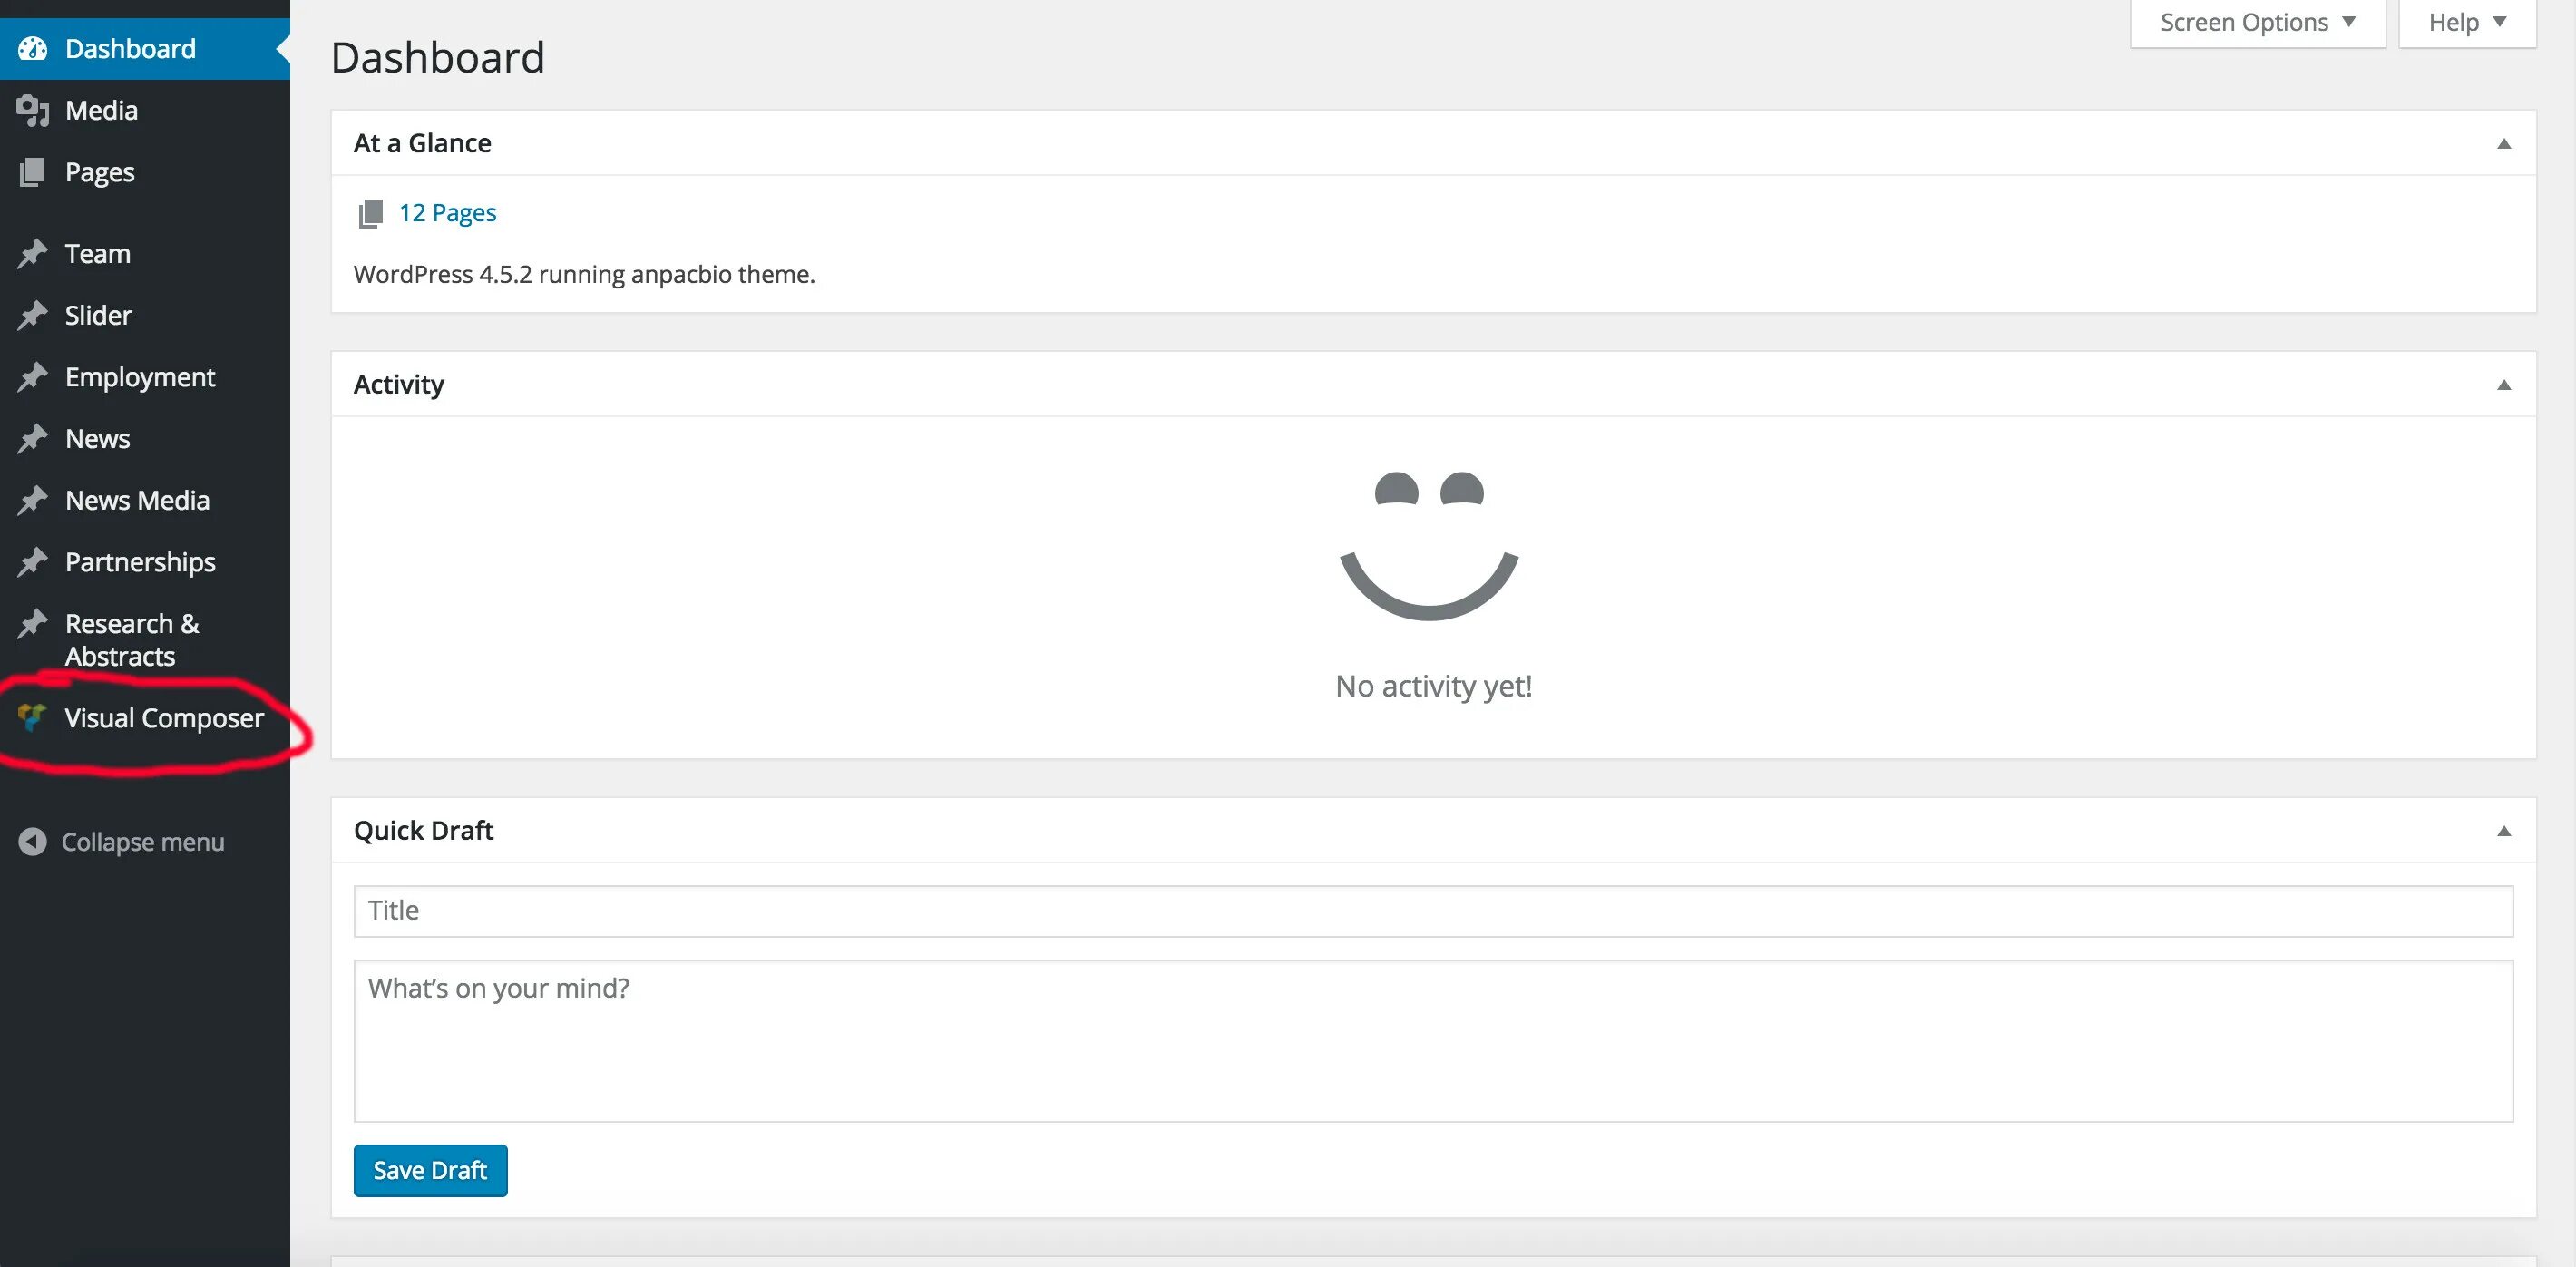2576x1267 pixels.
Task: Click the Collapse menu icon
Action: pyautogui.click(x=30, y=840)
